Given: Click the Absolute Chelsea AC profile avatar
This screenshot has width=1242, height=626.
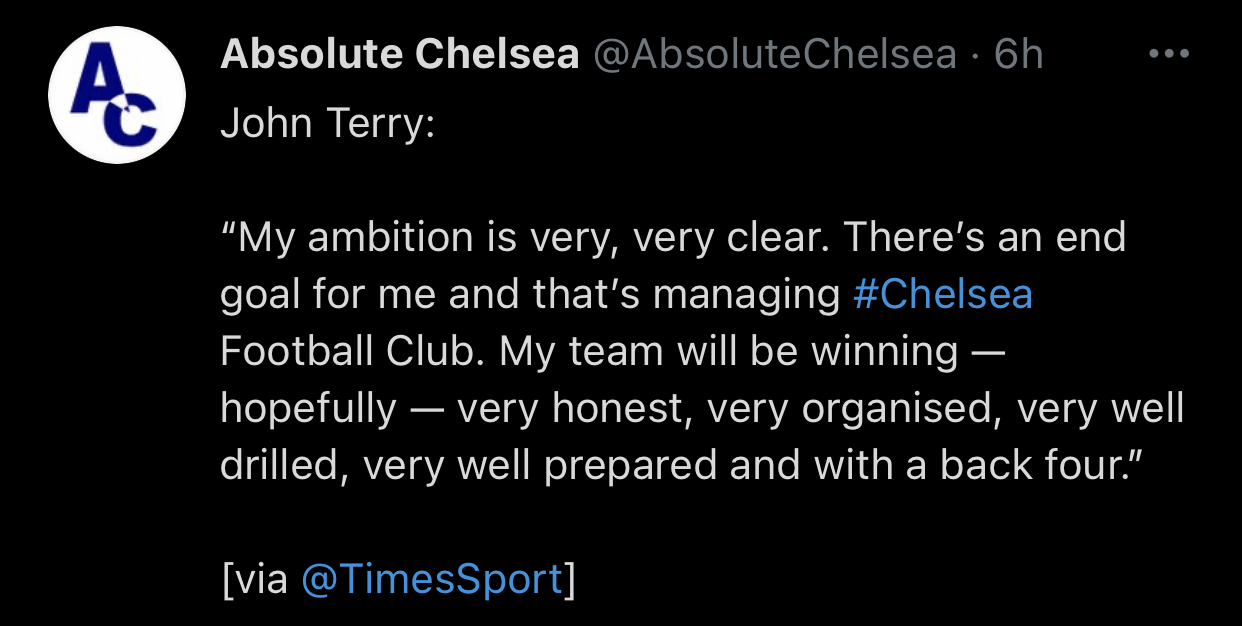Looking at the screenshot, I should (117, 95).
